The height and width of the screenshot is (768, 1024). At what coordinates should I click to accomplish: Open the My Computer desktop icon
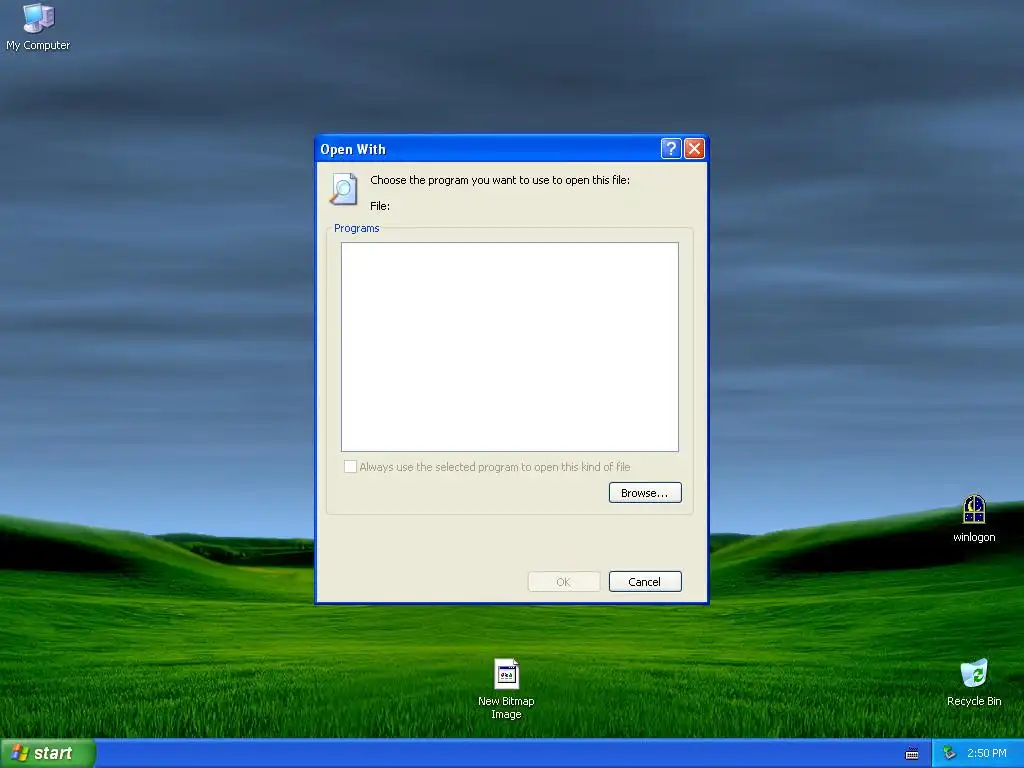click(38, 27)
